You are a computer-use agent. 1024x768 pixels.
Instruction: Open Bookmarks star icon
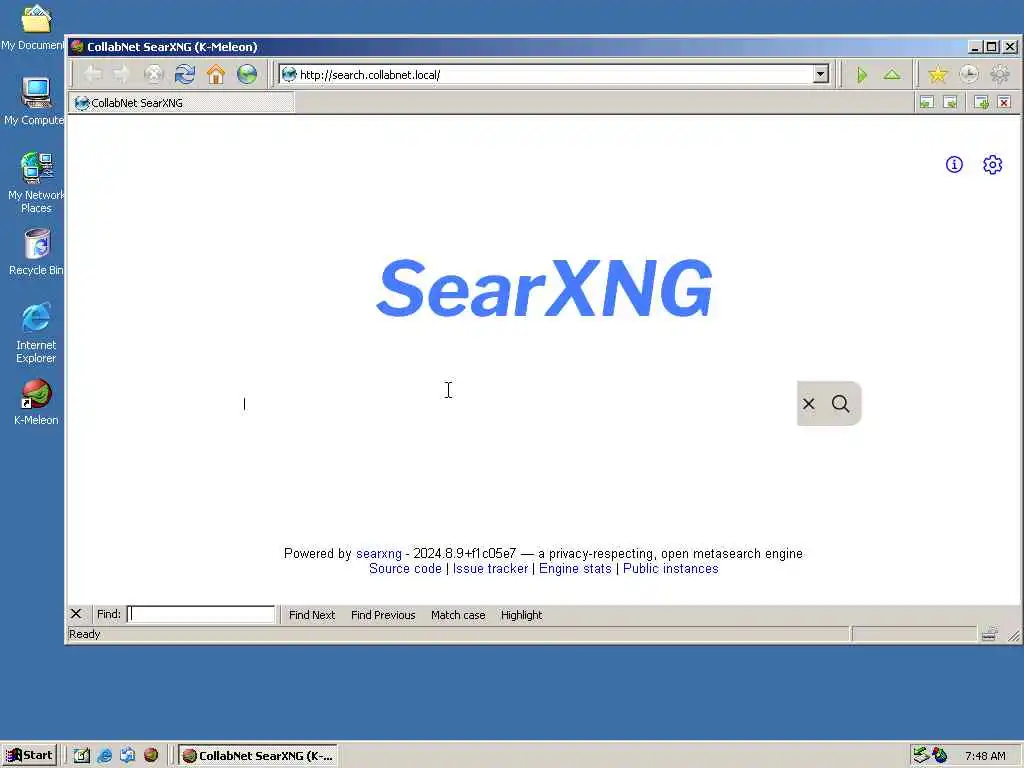pyautogui.click(x=938, y=74)
